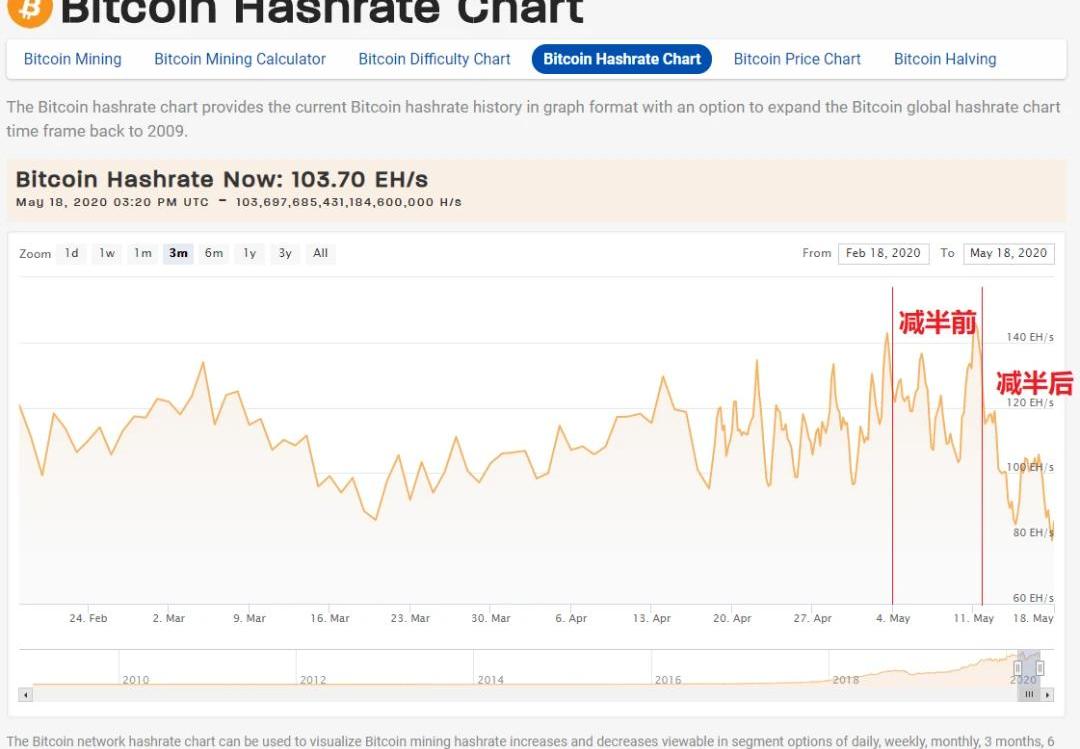Zoom chart to 1y
This screenshot has height=749, width=1080.
pos(249,254)
